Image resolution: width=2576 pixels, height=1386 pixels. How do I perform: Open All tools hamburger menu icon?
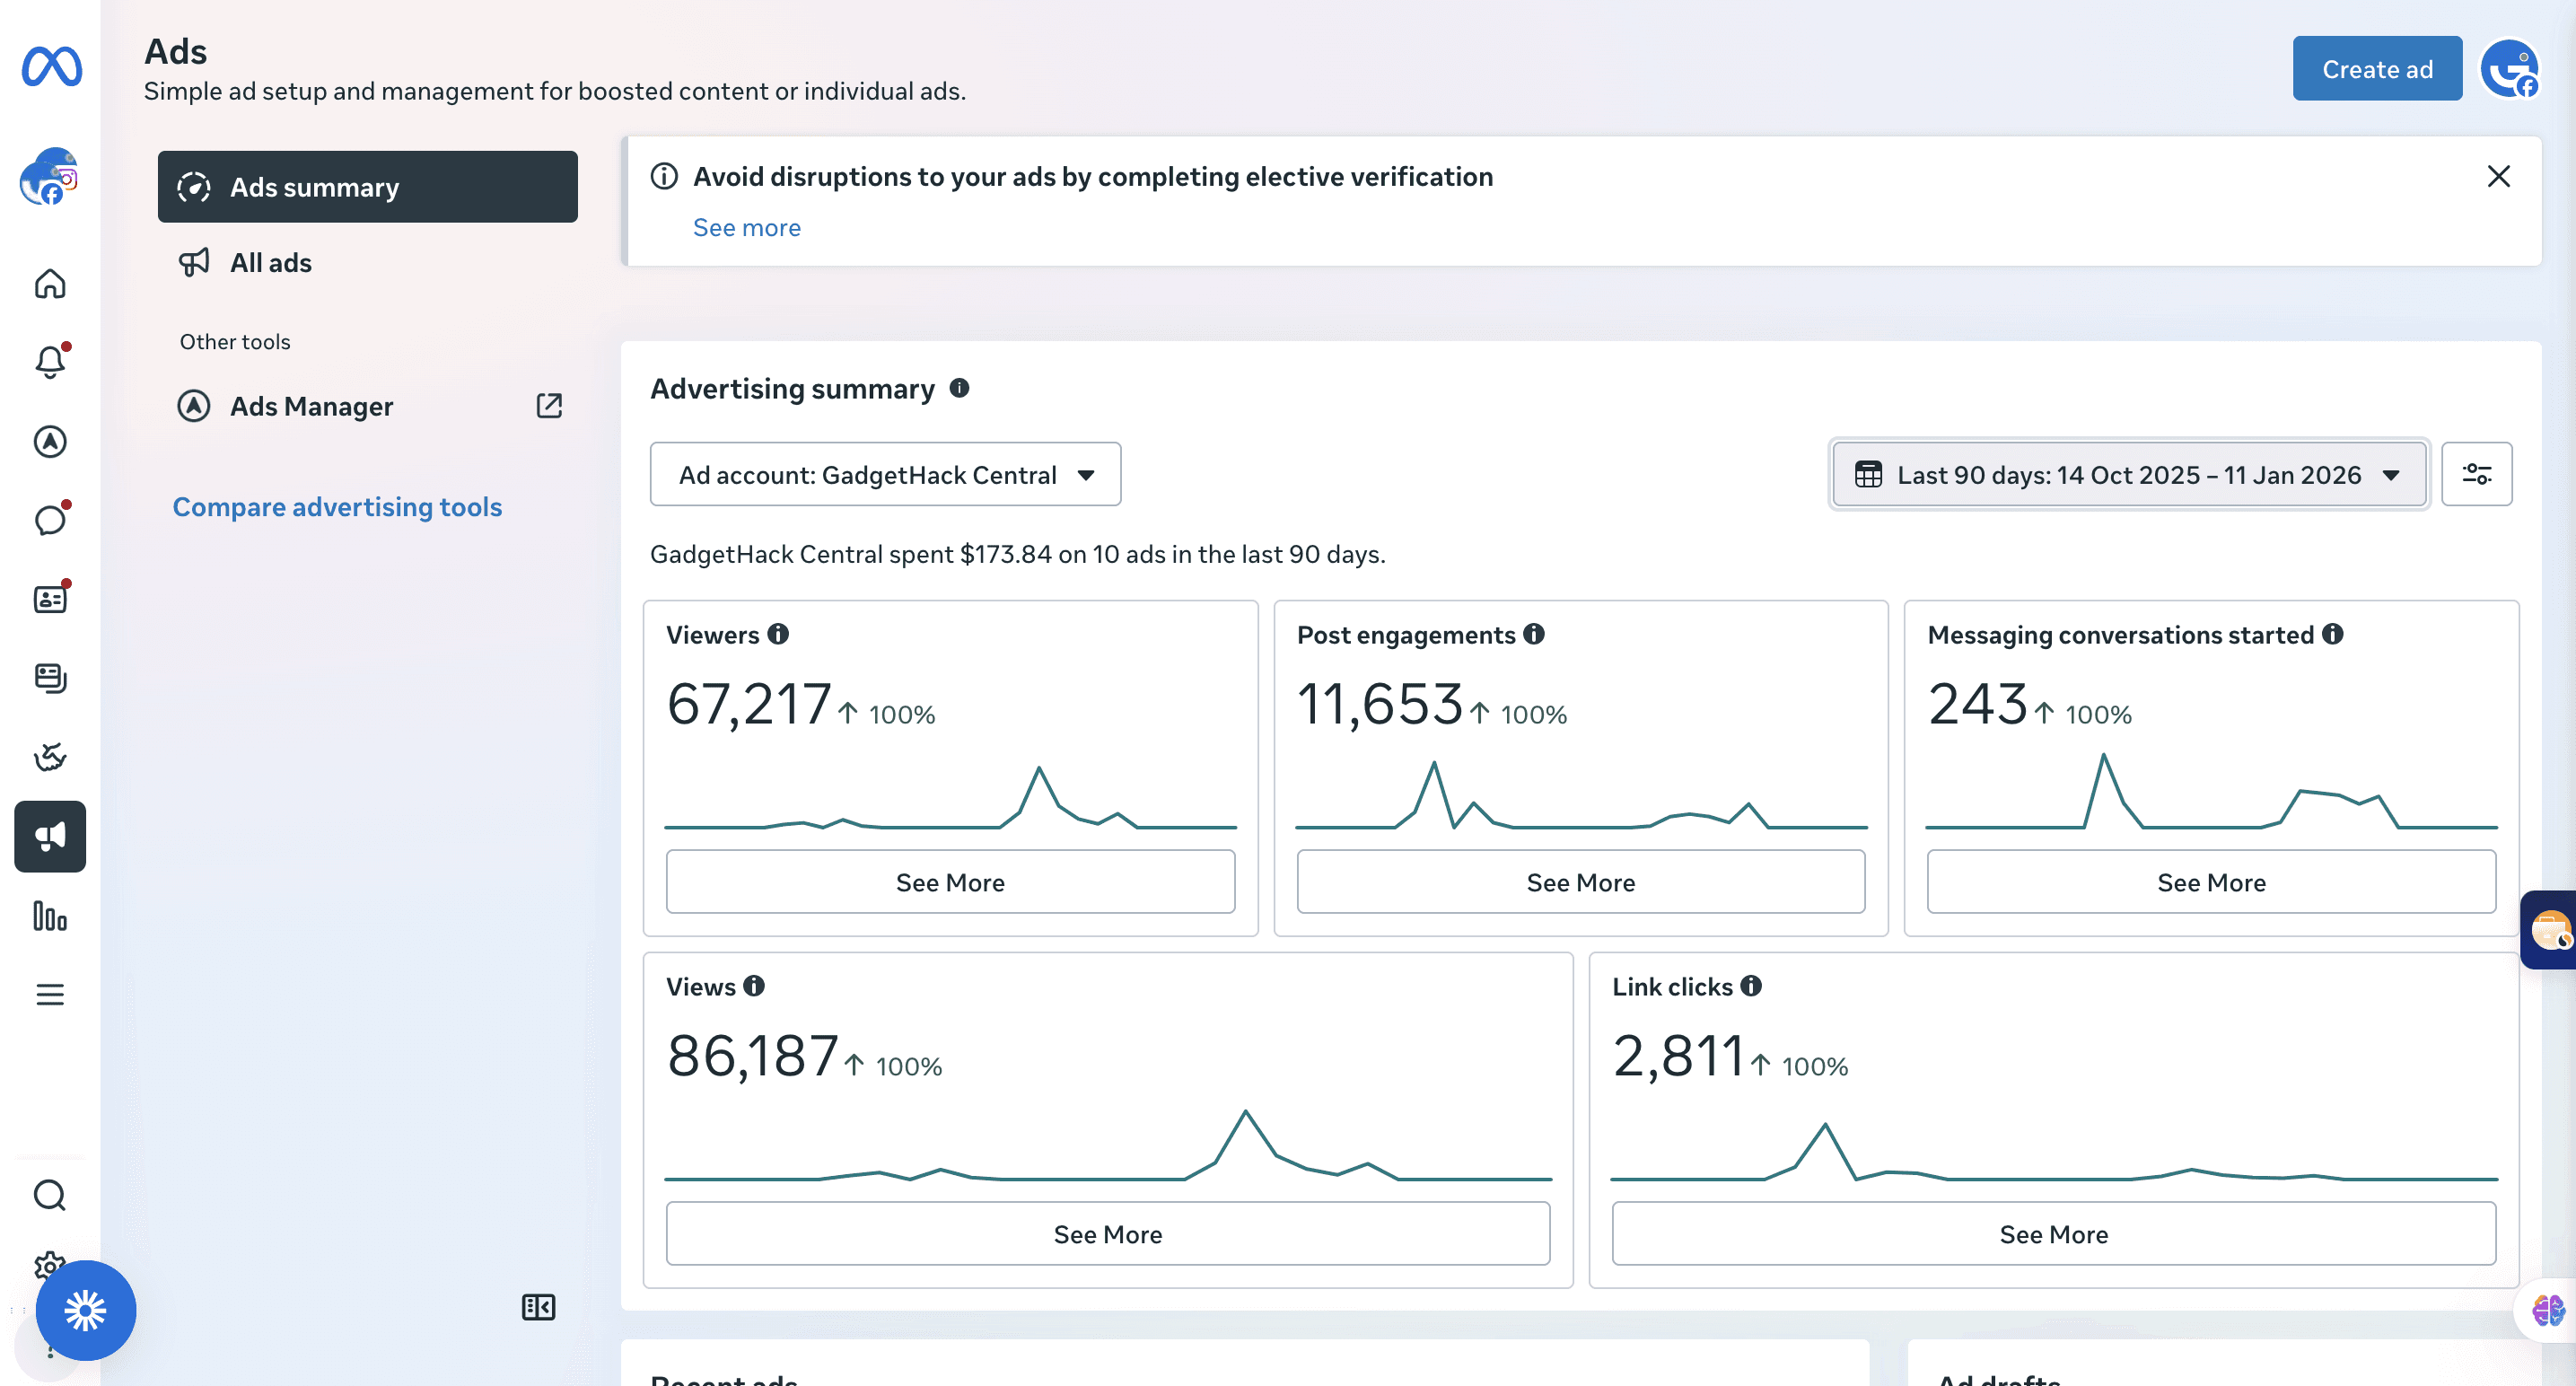click(50, 995)
